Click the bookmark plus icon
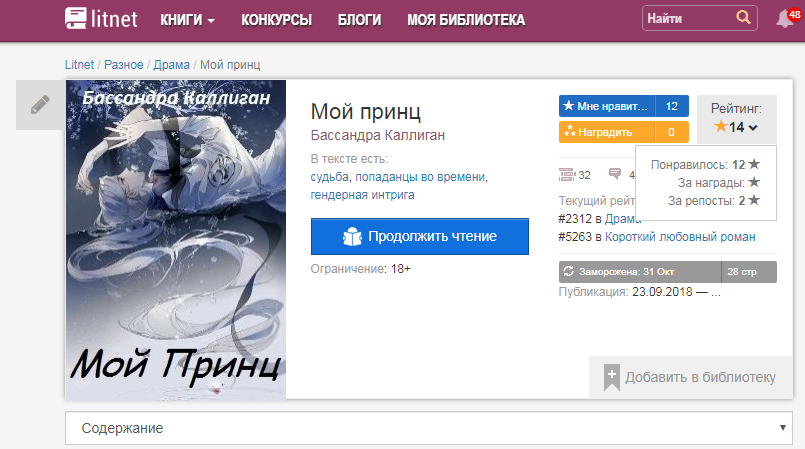The image size is (805, 449). [611, 378]
